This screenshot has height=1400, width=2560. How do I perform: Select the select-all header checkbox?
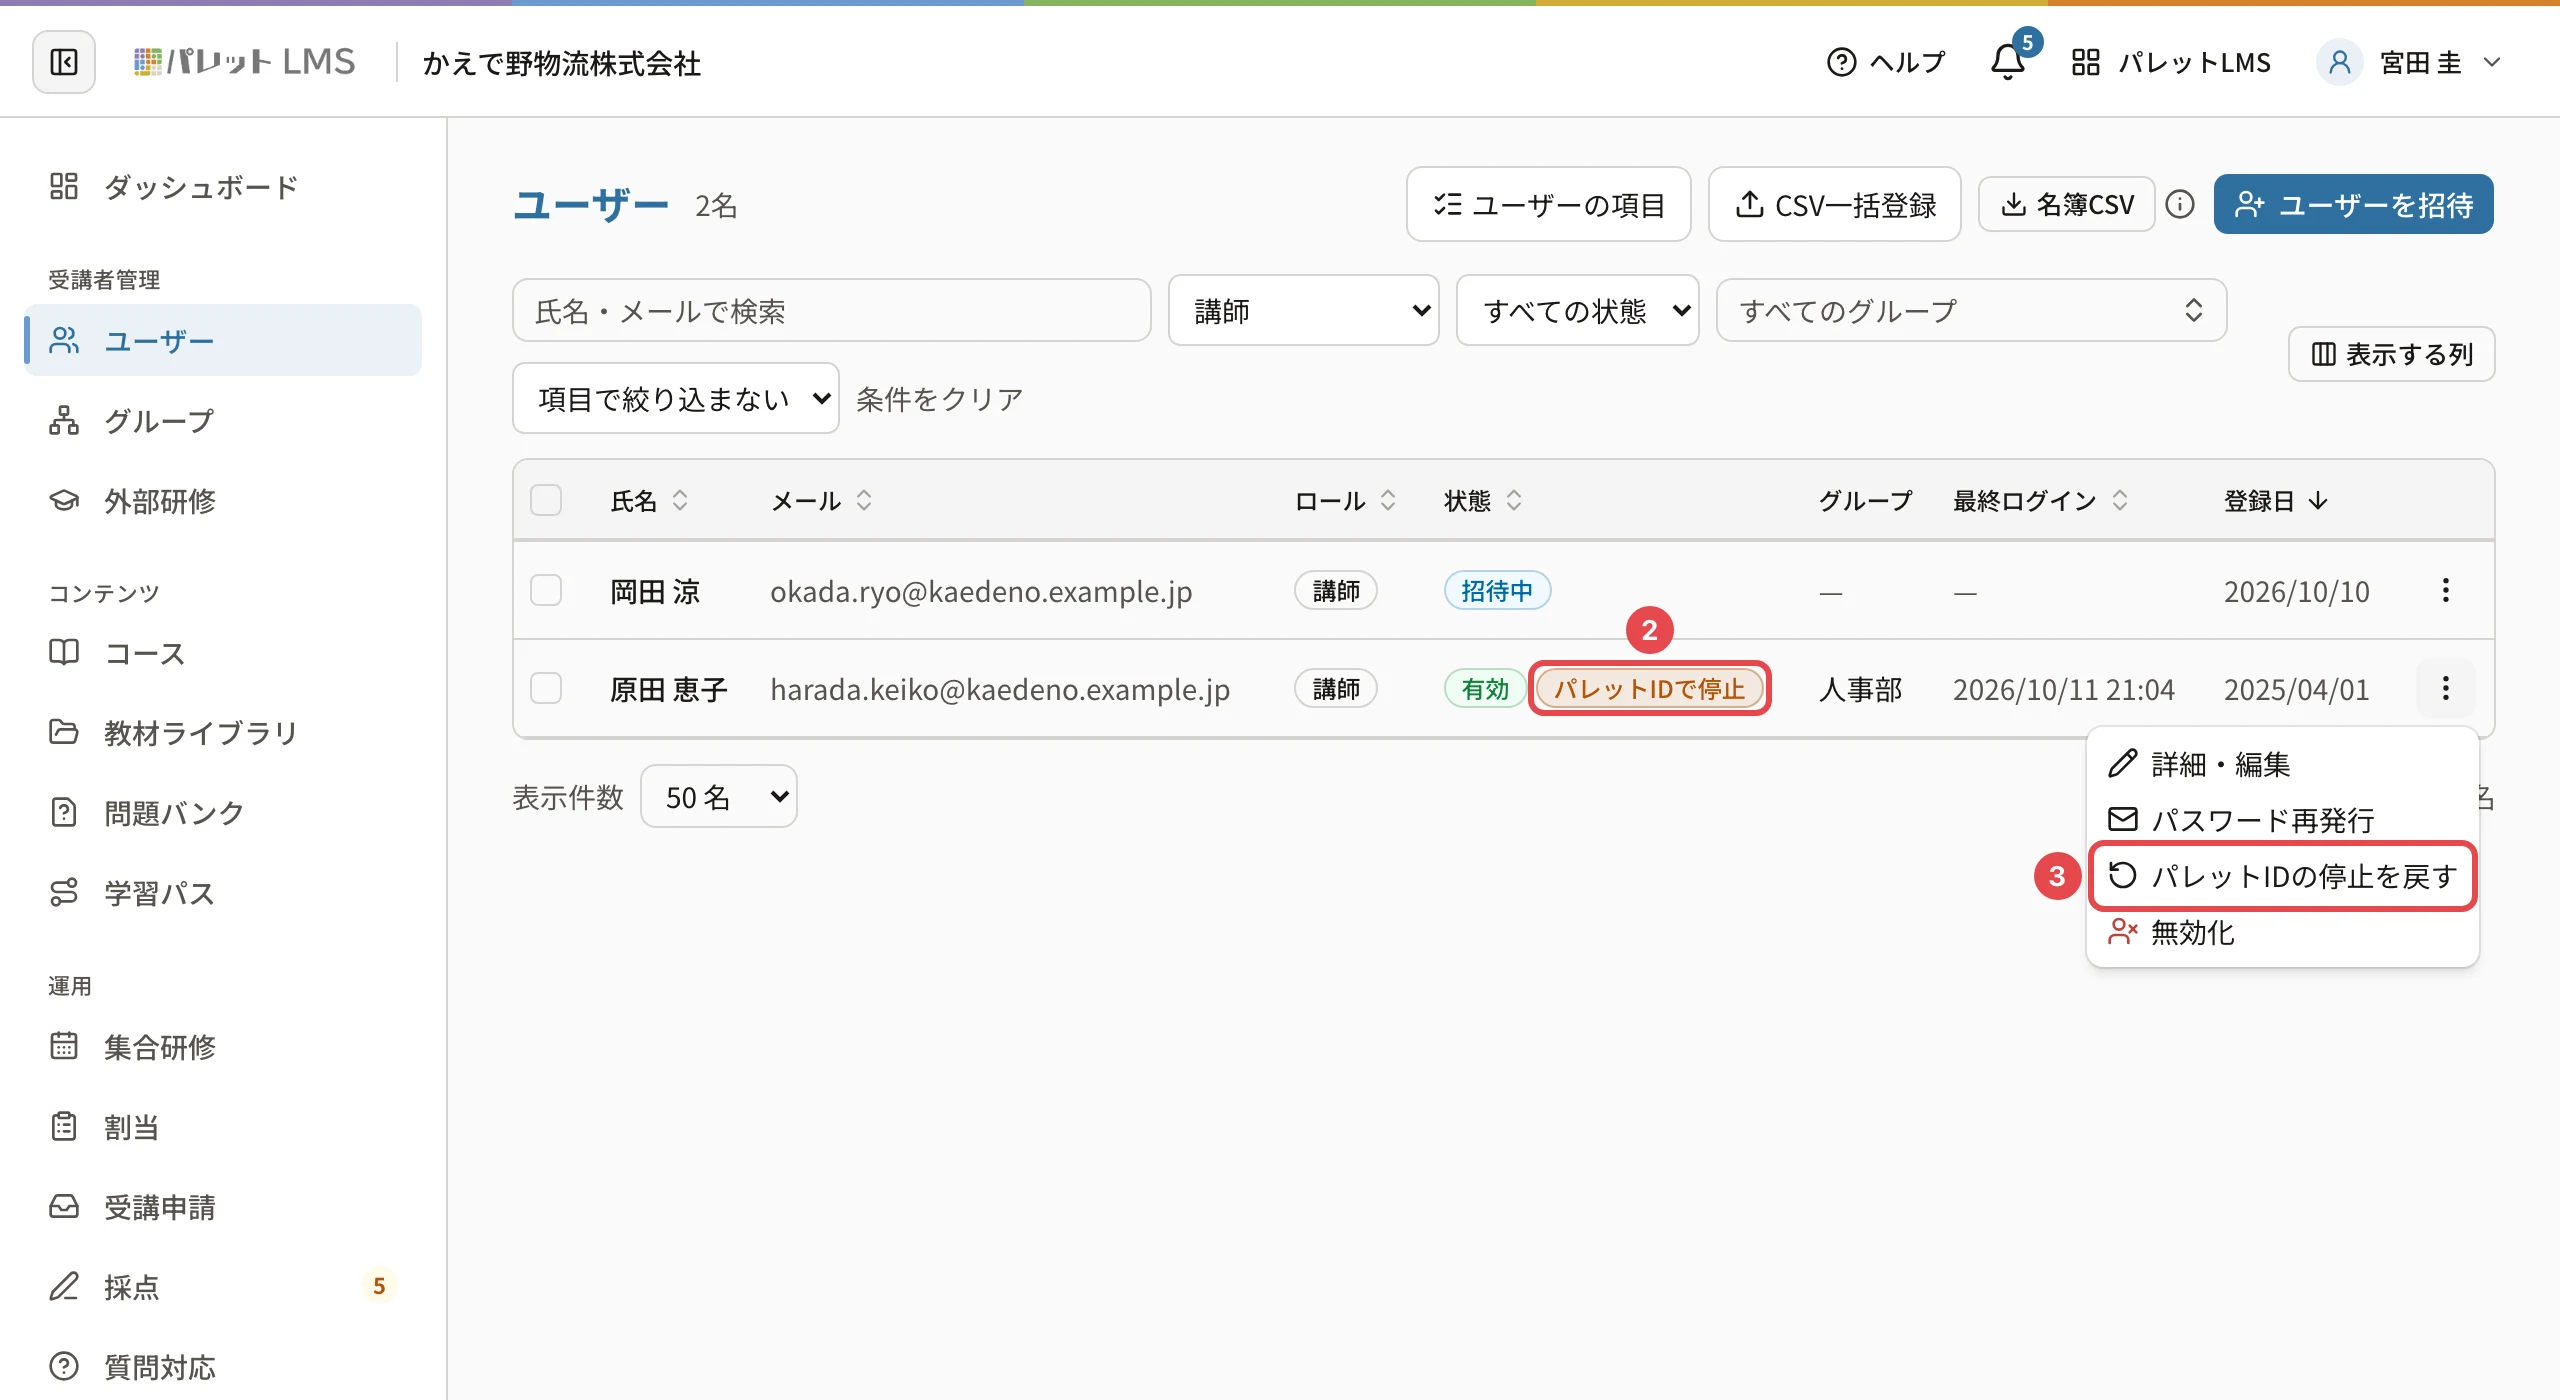[546, 500]
